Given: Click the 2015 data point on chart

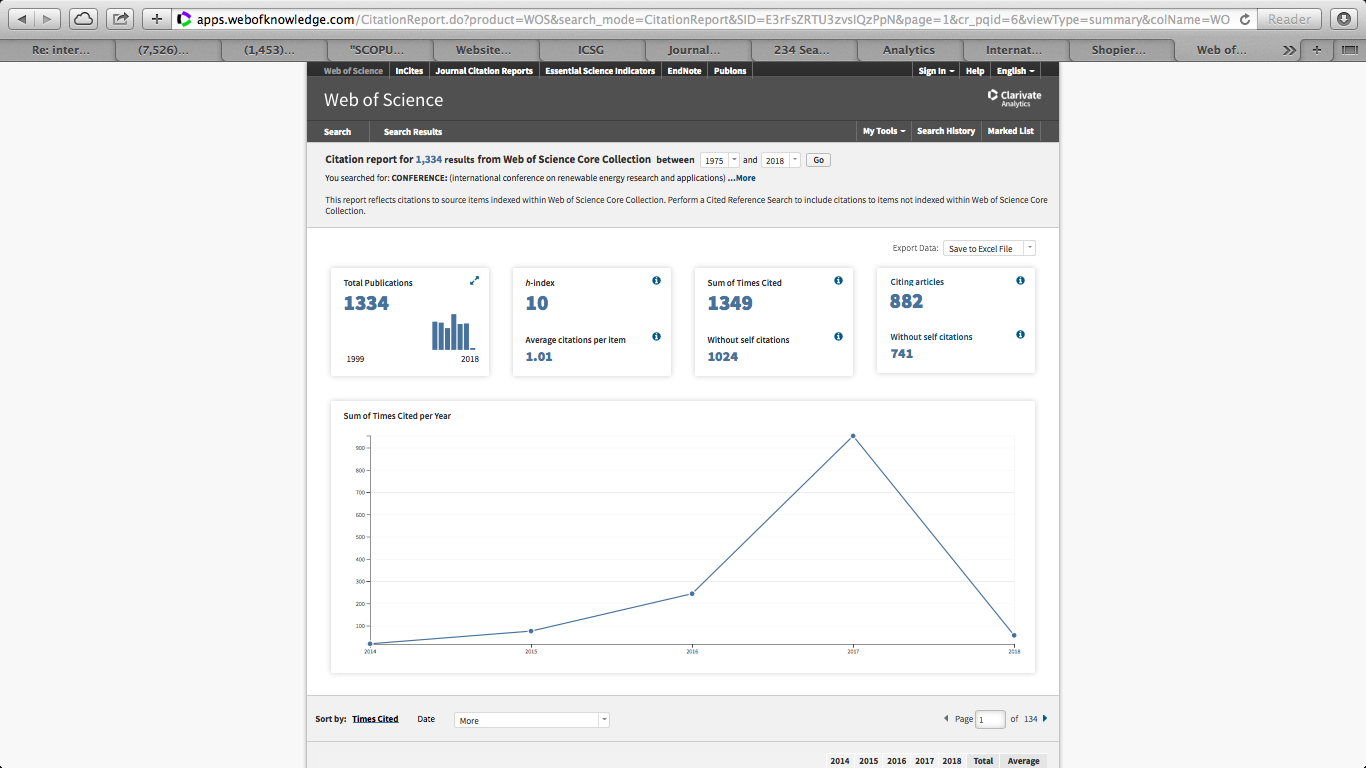Looking at the screenshot, I should [x=531, y=631].
